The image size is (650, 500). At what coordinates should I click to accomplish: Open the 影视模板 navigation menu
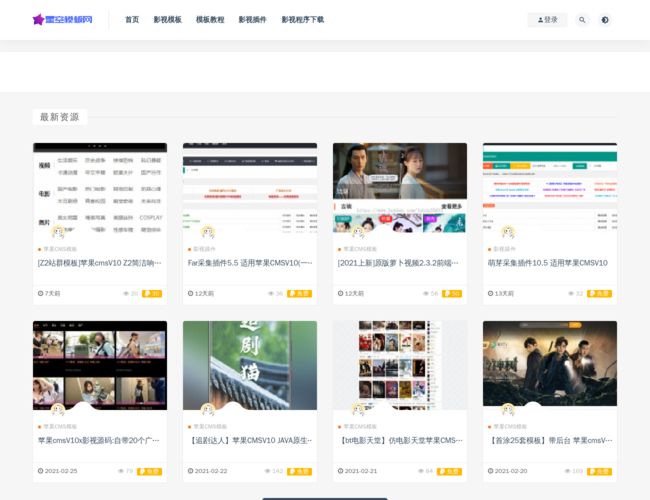(x=167, y=20)
